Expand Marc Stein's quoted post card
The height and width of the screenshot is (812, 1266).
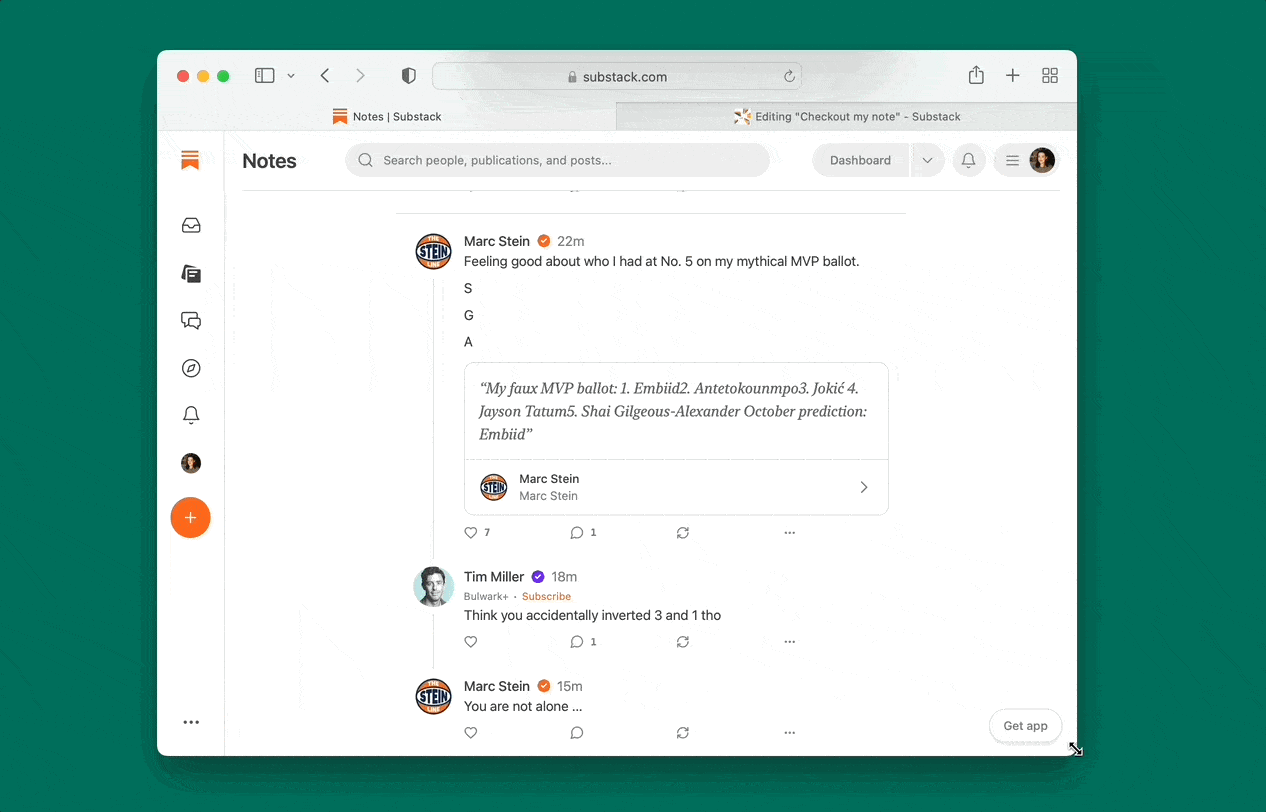point(863,487)
